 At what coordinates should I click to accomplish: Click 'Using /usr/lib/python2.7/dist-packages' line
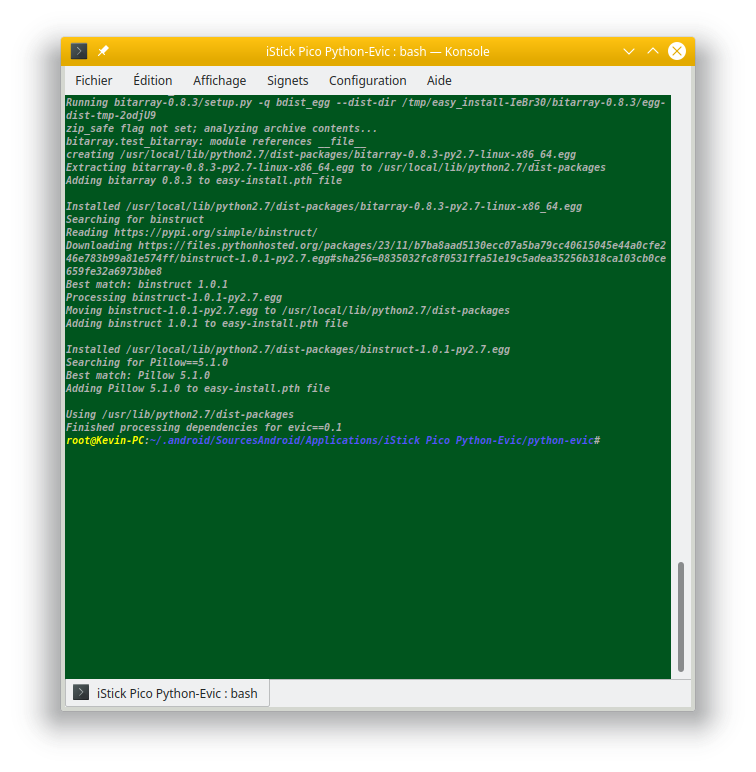(180, 415)
